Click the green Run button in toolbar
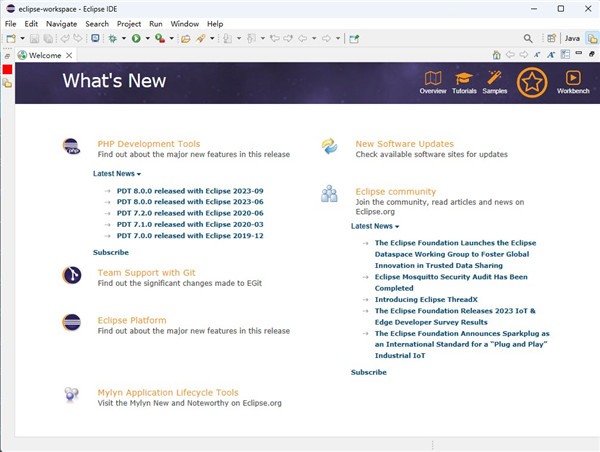The width and height of the screenshot is (600, 452). (x=135, y=38)
